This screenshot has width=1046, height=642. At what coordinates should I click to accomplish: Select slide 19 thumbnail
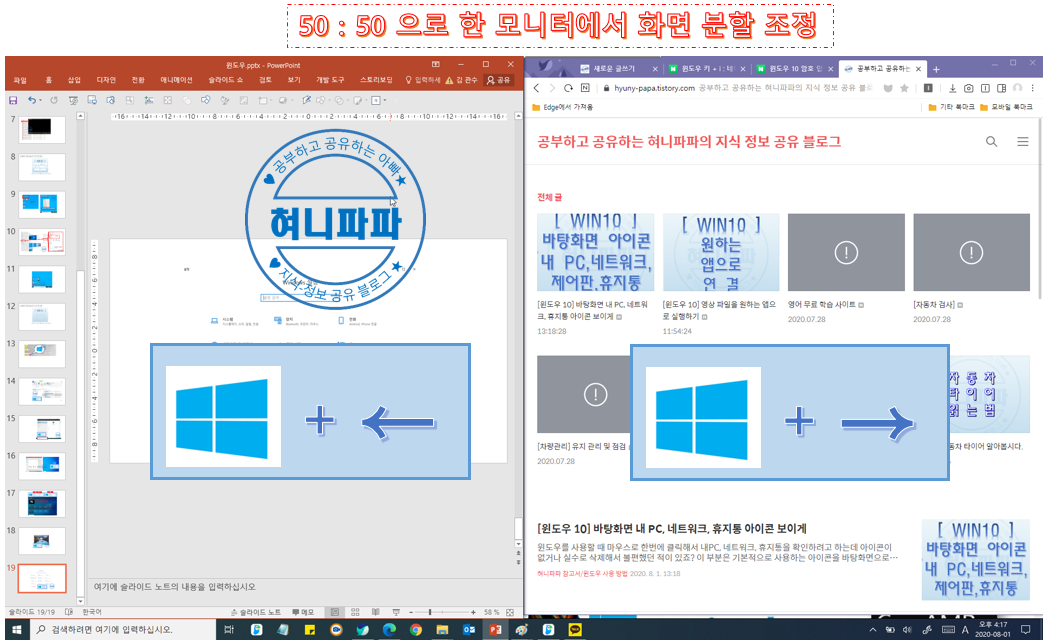(42, 578)
